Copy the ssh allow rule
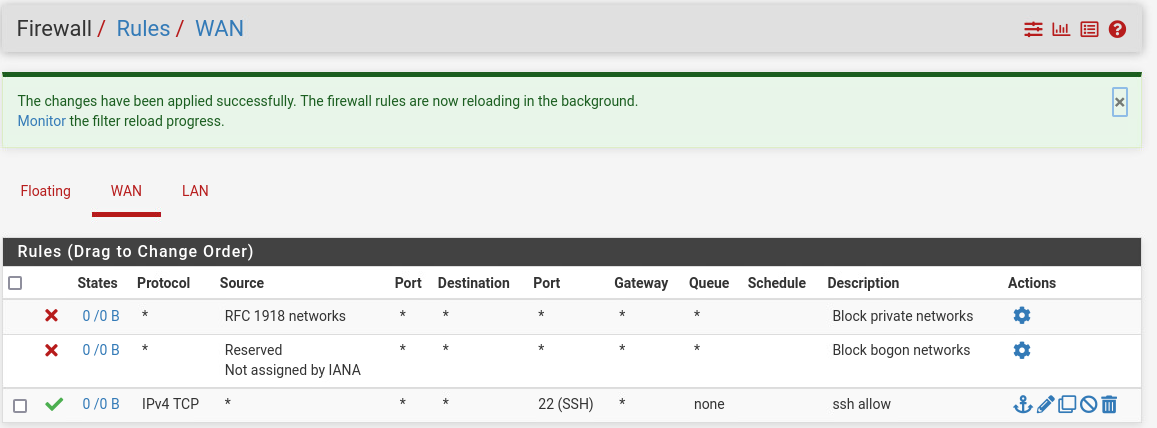The image size is (1157, 428). tap(1067, 404)
